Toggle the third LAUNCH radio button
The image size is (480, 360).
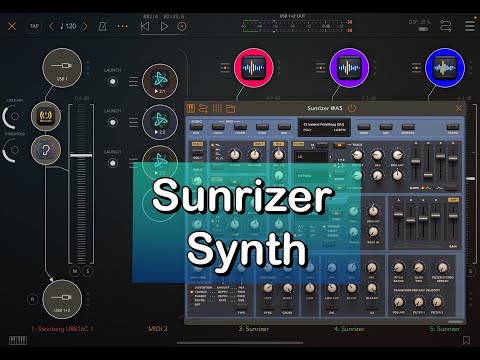(113, 163)
